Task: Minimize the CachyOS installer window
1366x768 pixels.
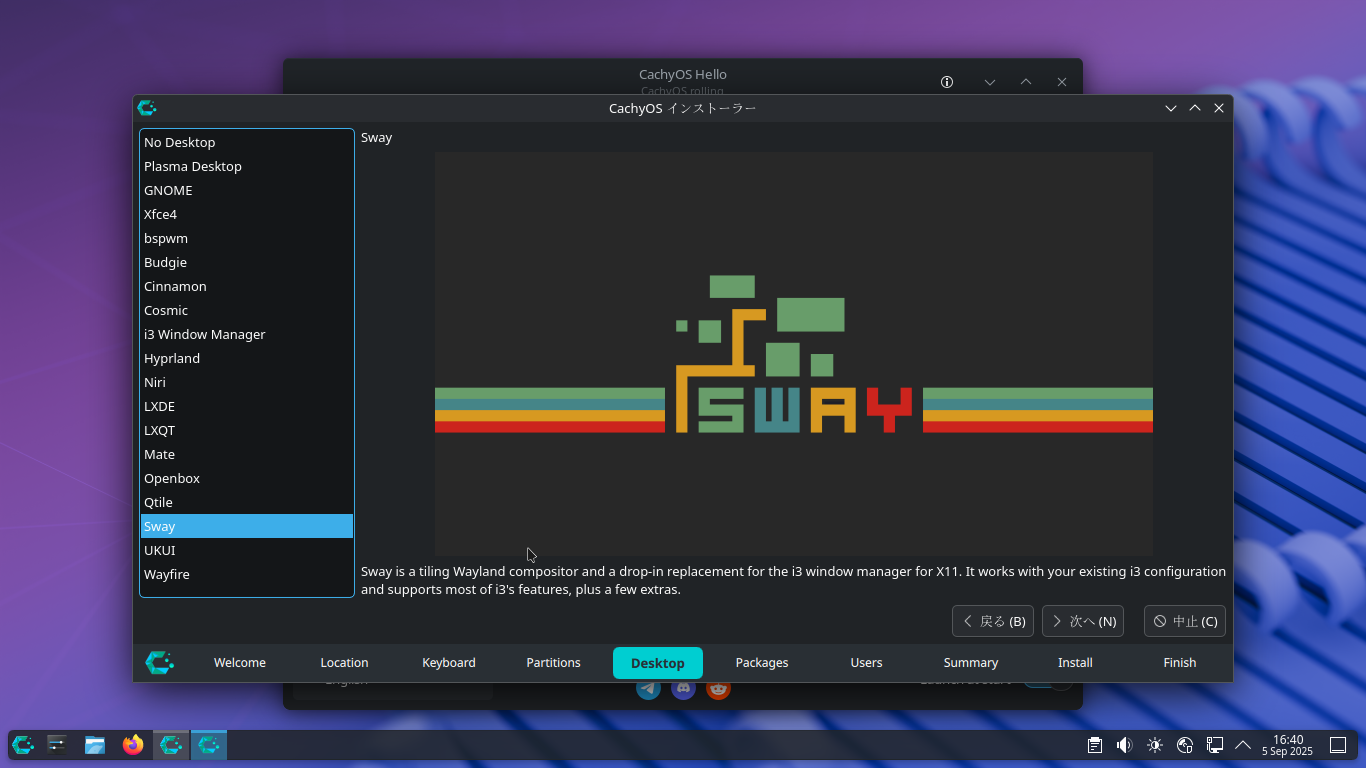Action: (1171, 108)
